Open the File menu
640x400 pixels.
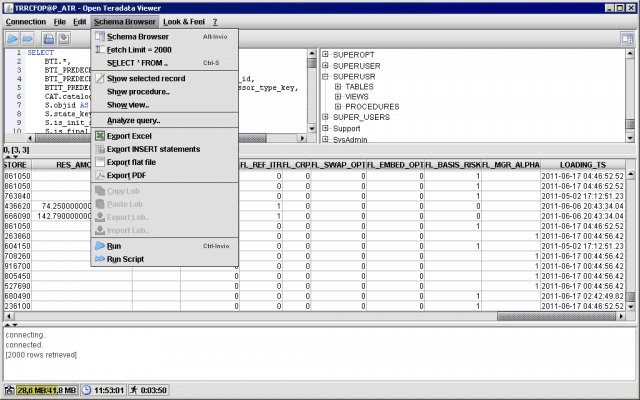click(x=60, y=22)
